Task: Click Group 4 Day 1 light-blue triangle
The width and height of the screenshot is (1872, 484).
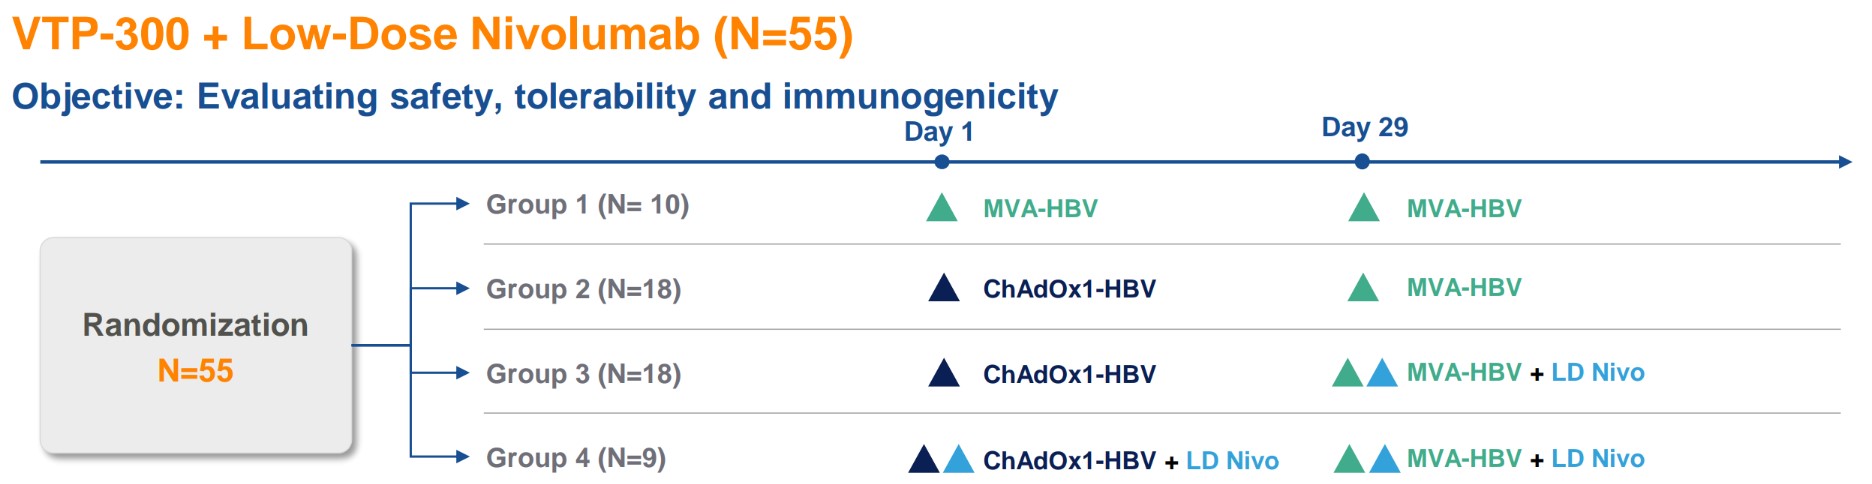Action: (x=958, y=460)
